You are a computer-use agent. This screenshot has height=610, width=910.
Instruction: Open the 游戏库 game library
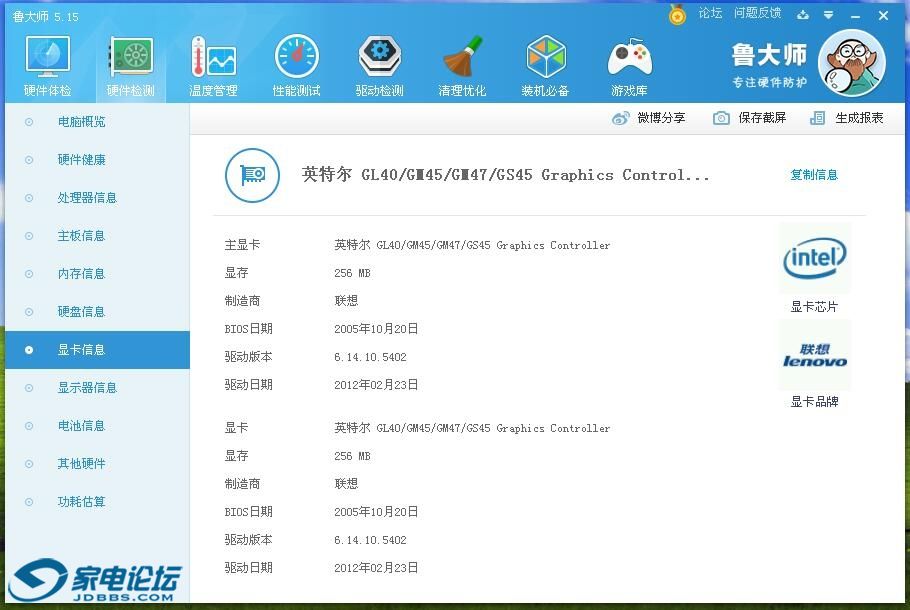pos(628,63)
